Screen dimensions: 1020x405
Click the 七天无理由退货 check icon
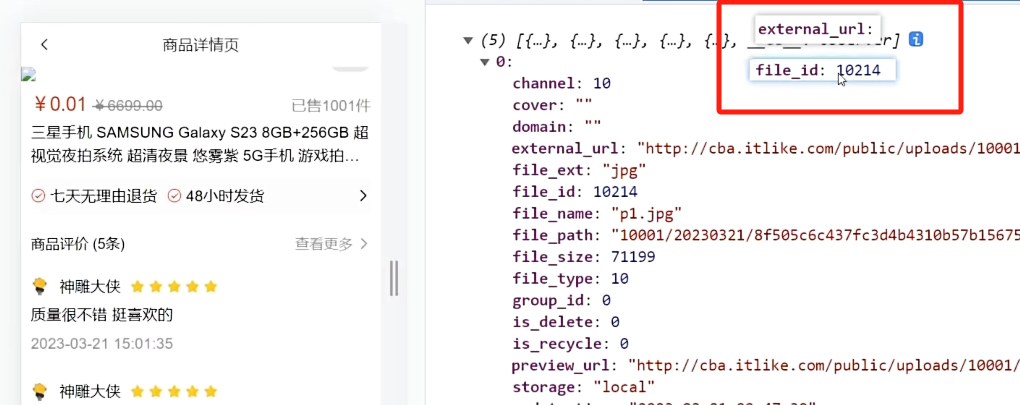[x=38, y=196]
